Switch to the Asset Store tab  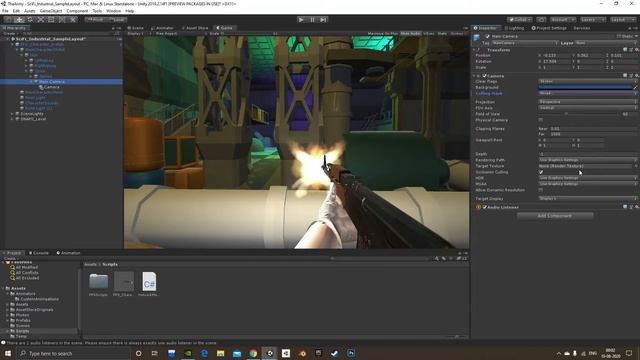point(195,28)
